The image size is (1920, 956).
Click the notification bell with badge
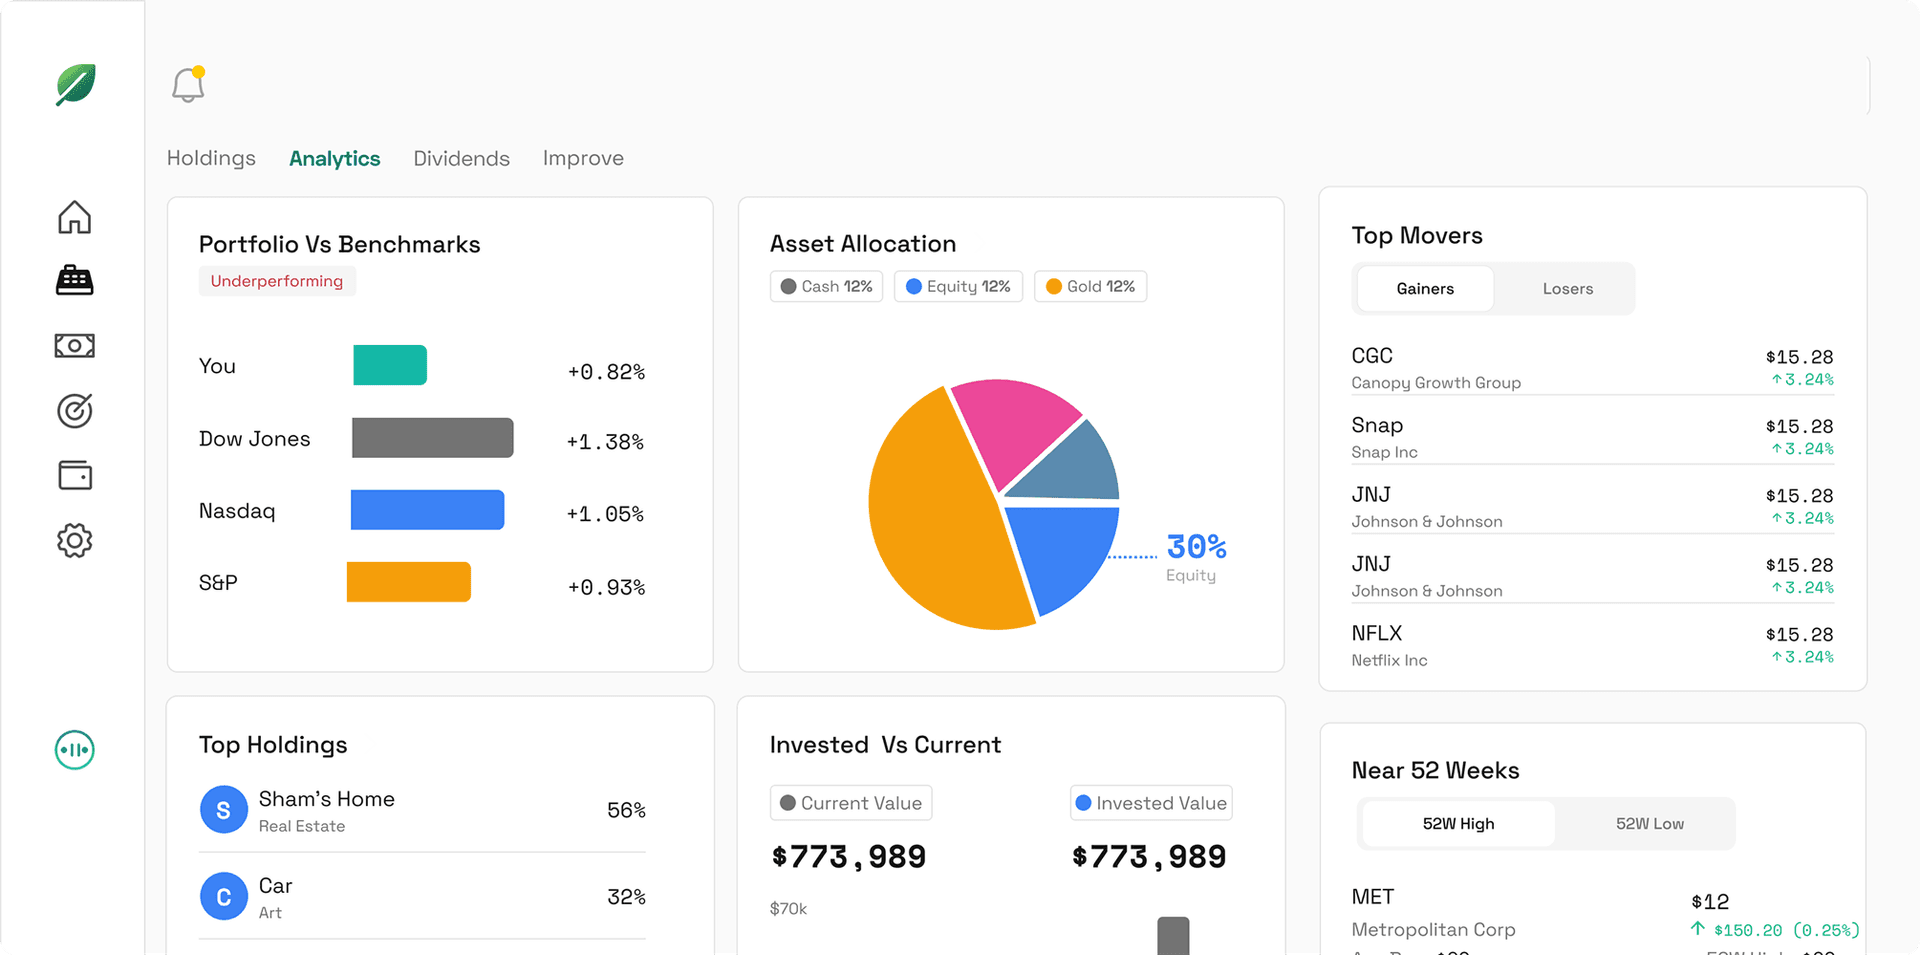click(x=186, y=84)
